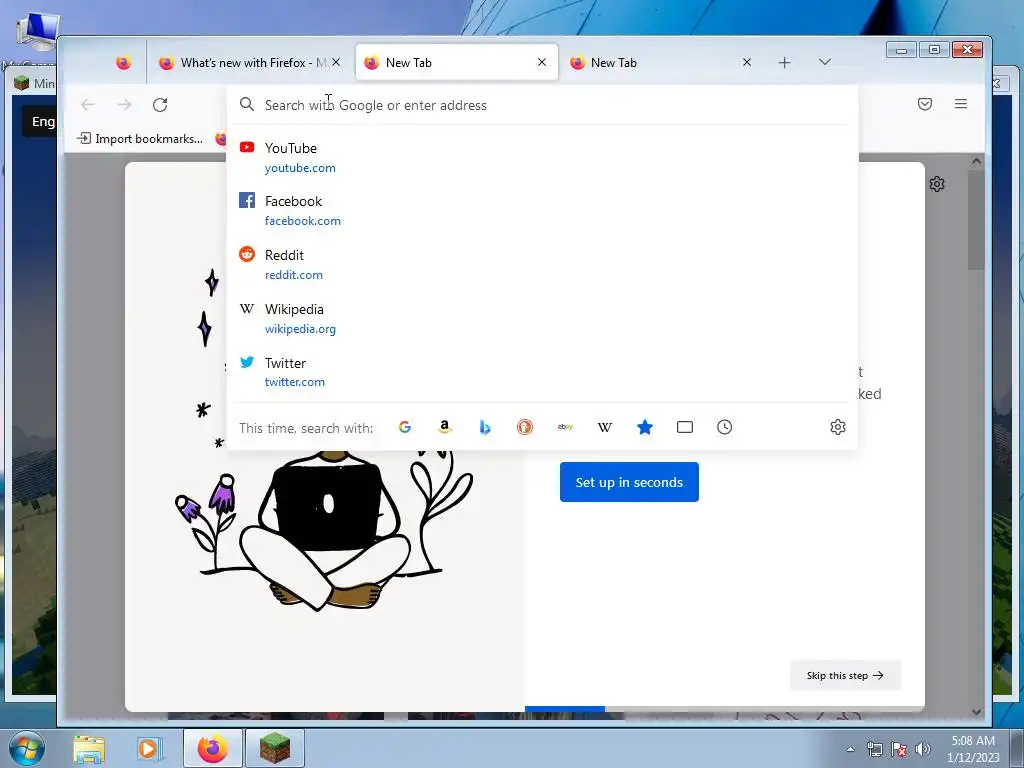Close the rightmost New Tab
This screenshot has width=1024, height=768.
(747, 62)
